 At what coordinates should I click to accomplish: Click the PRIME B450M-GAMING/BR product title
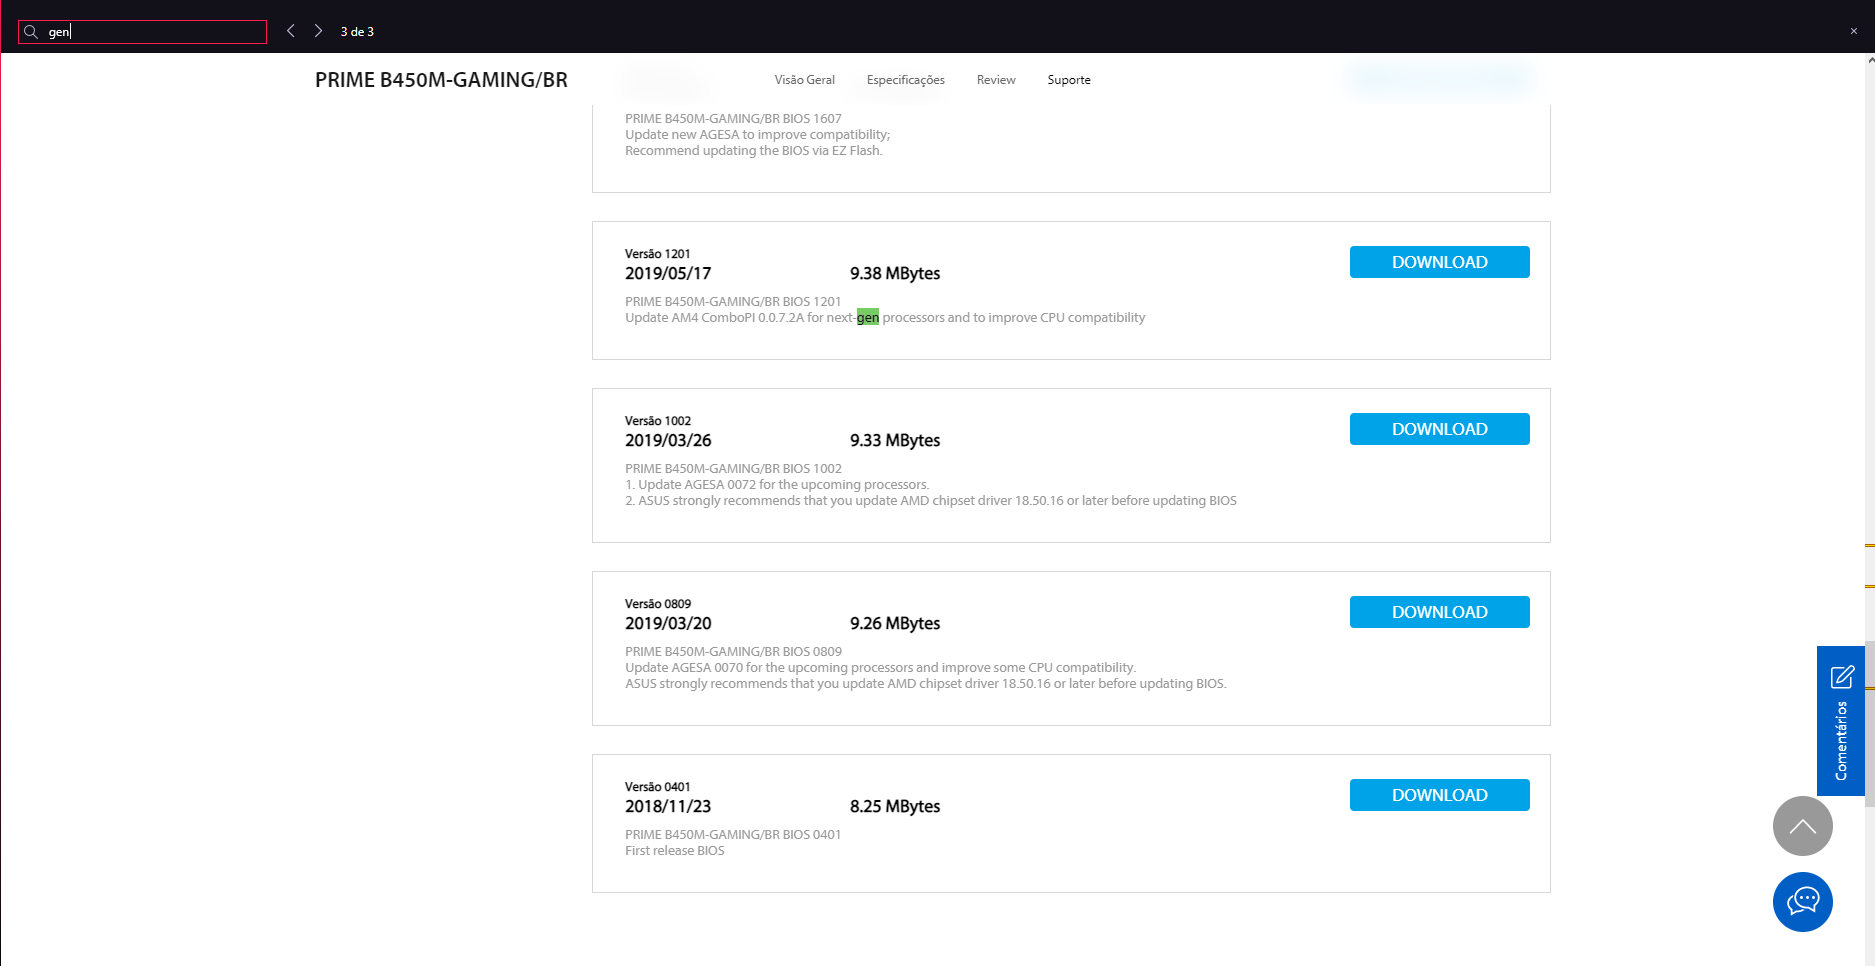tap(441, 80)
